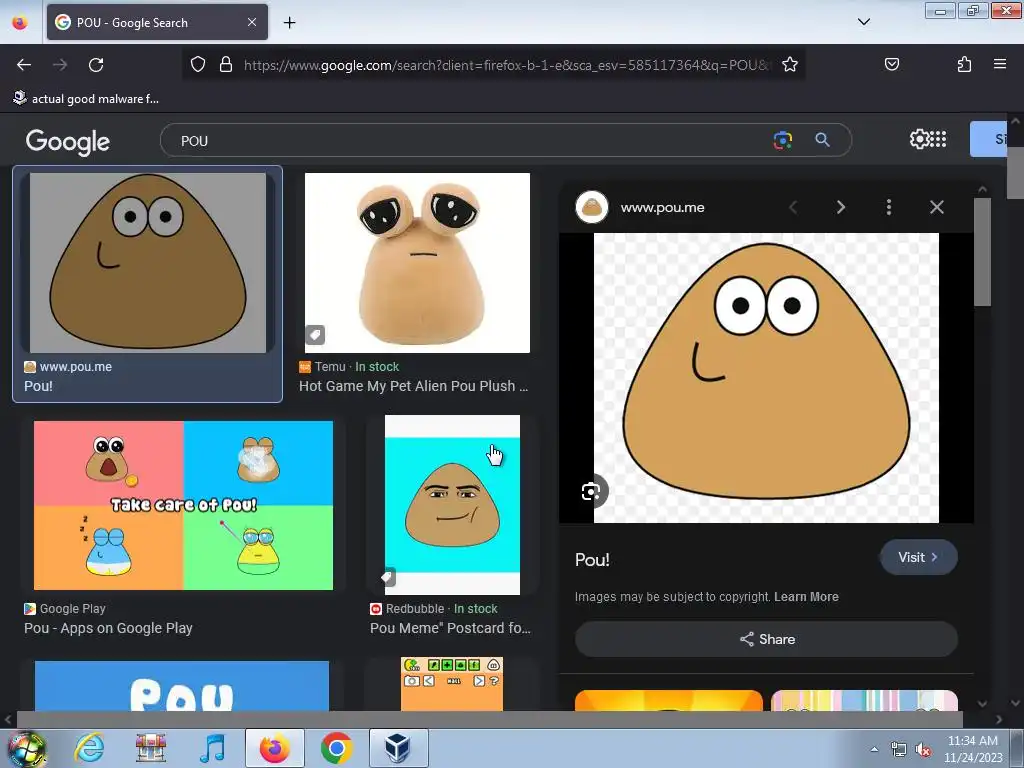This screenshot has width=1024, height=768.
Task: Click the Share button
Action: 766,639
